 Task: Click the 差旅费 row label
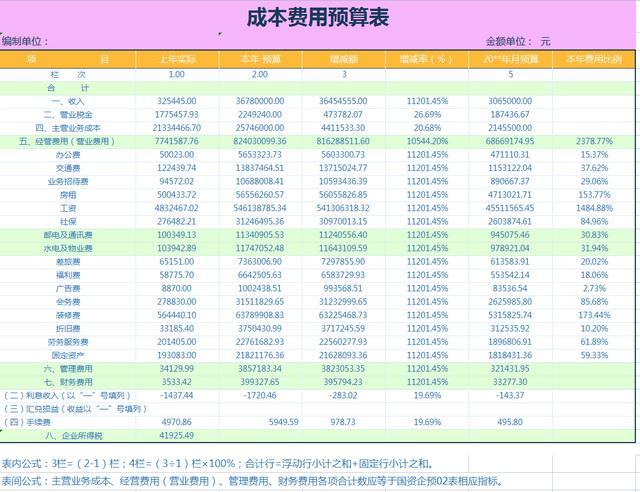pos(68,262)
